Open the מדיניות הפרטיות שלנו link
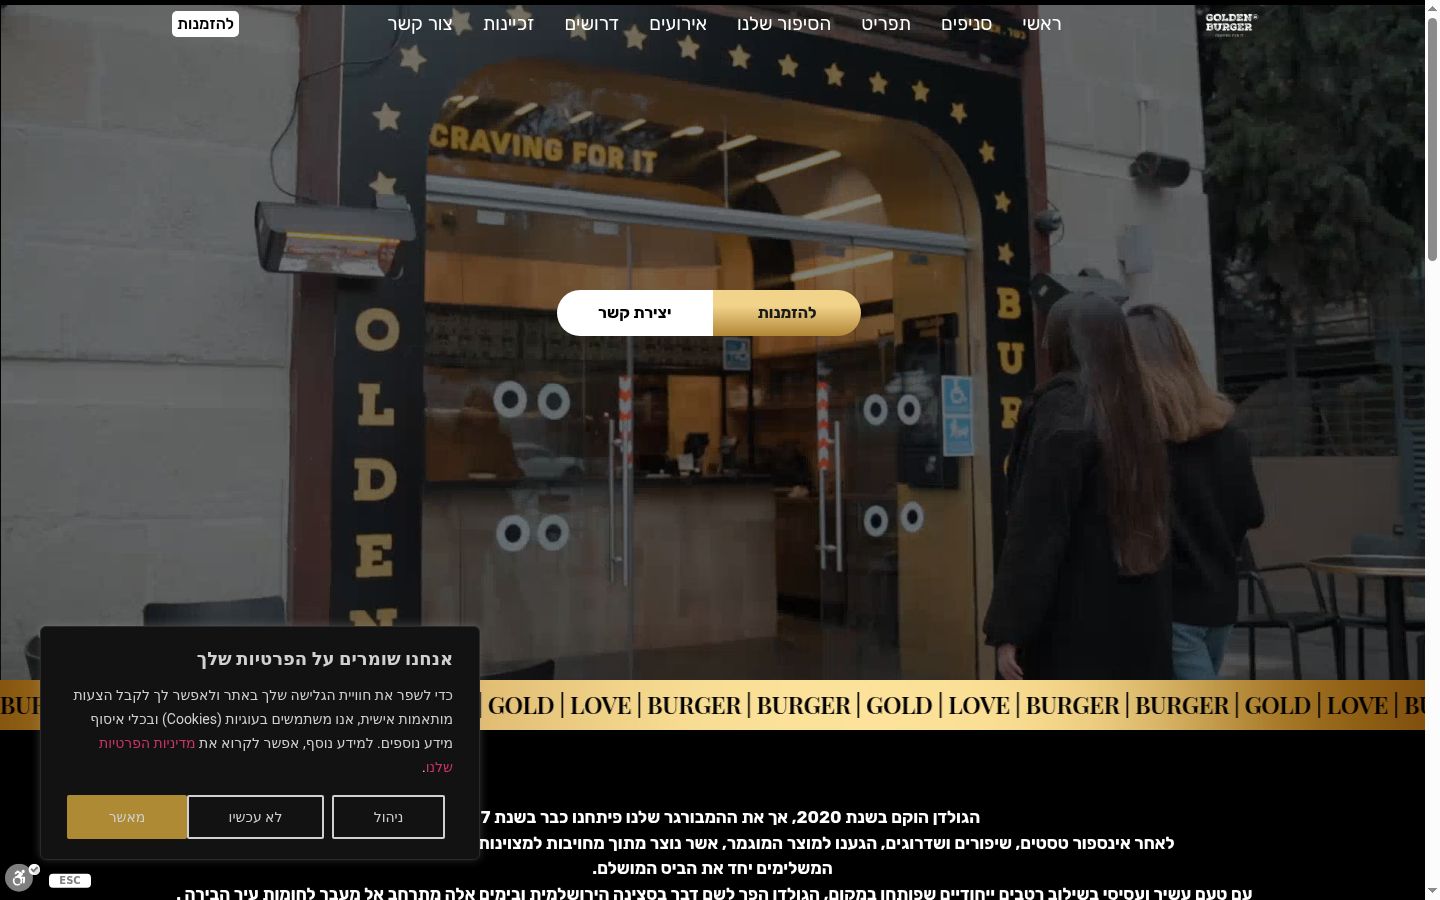1440x900 pixels. [x=146, y=743]
